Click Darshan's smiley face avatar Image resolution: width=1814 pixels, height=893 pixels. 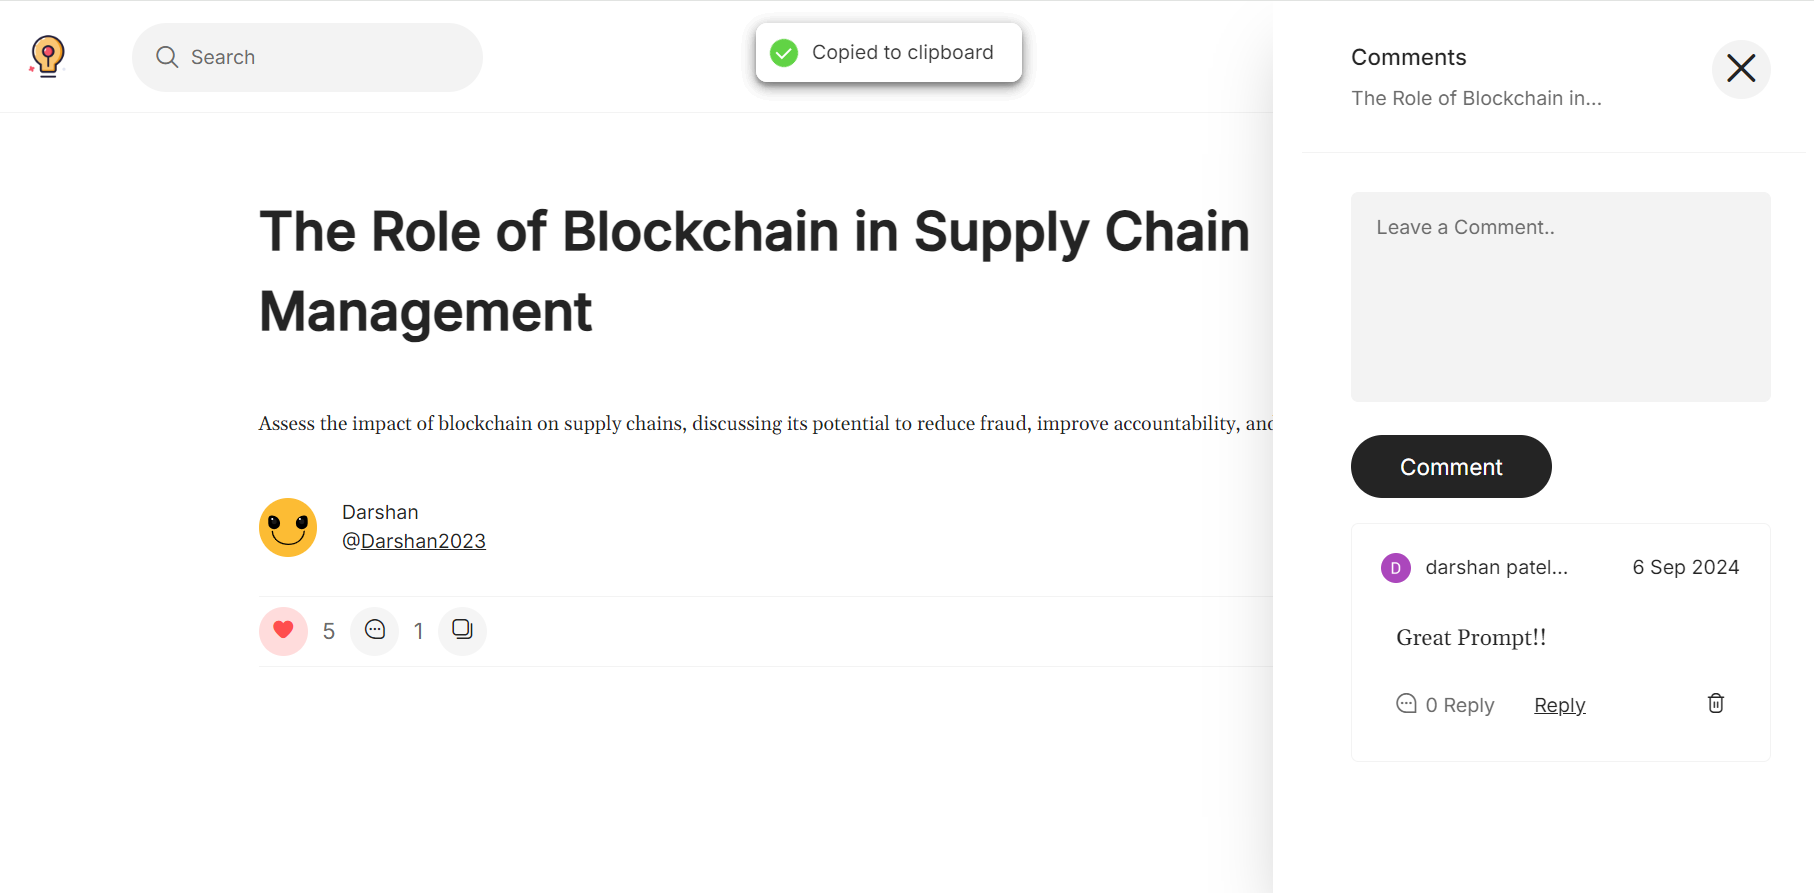click(288, 527)
